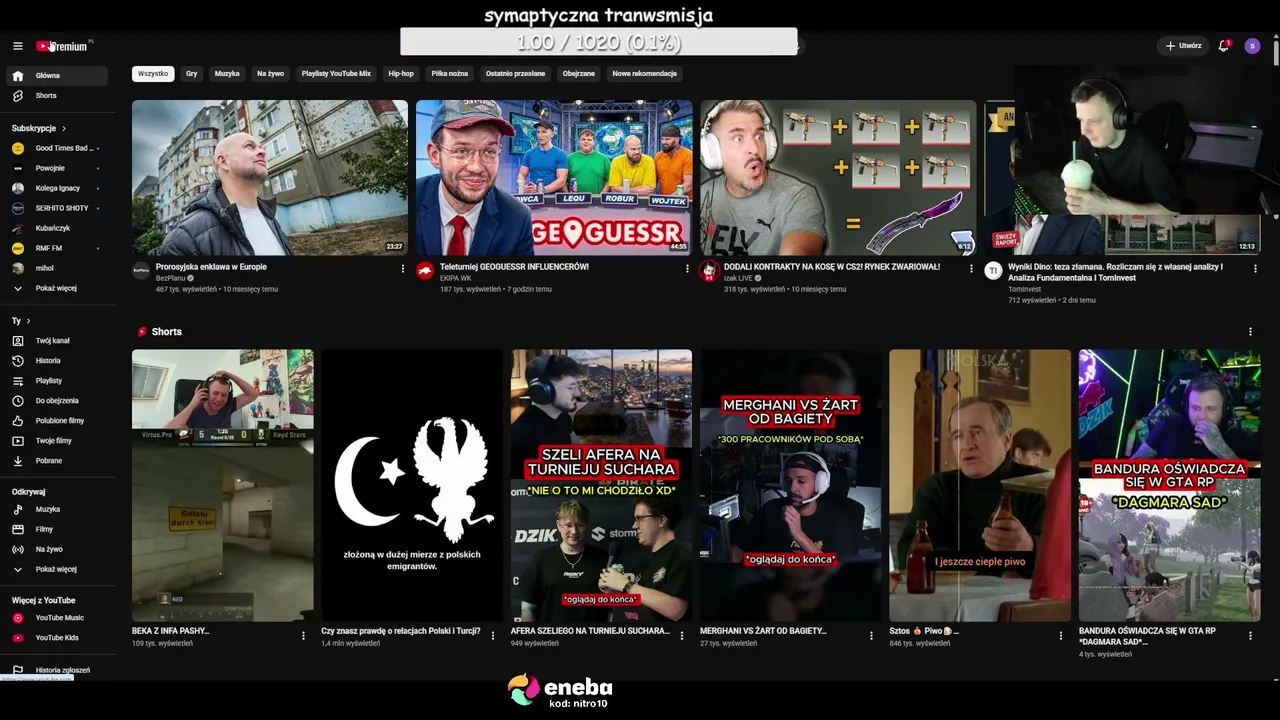The width and height of the screenshot is (1280, 720).
Task: Open Polubione filmy liked videos
Action: (57, 421)
